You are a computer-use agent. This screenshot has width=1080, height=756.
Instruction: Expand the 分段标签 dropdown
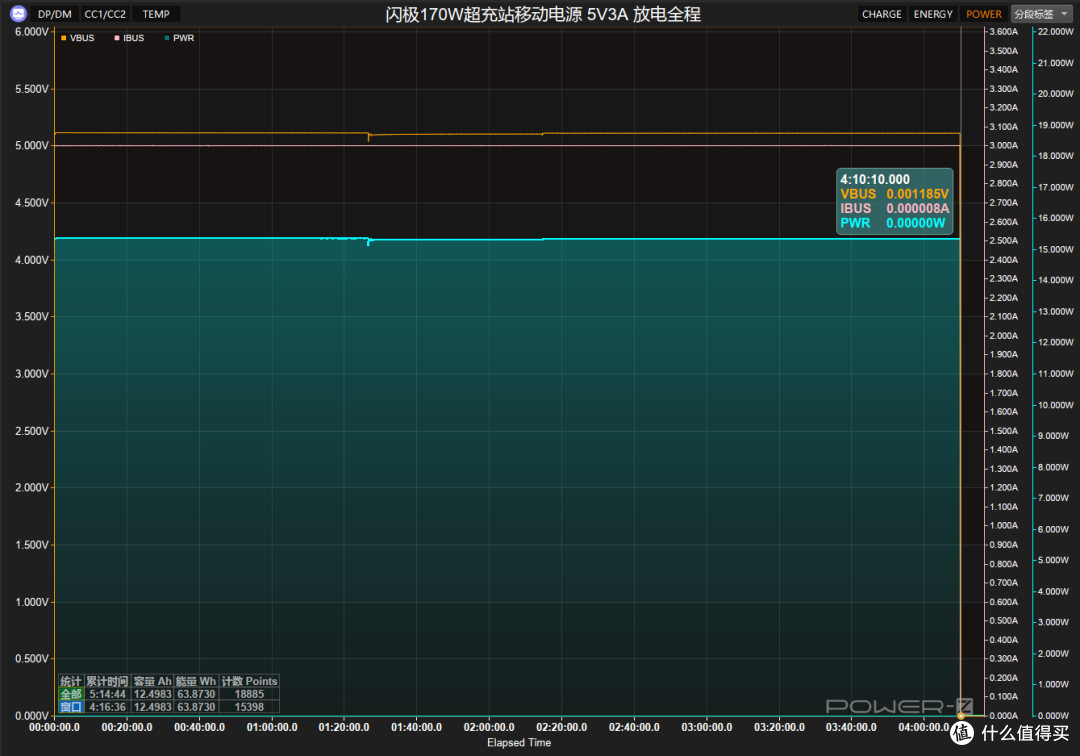(x=1041, y=14)
